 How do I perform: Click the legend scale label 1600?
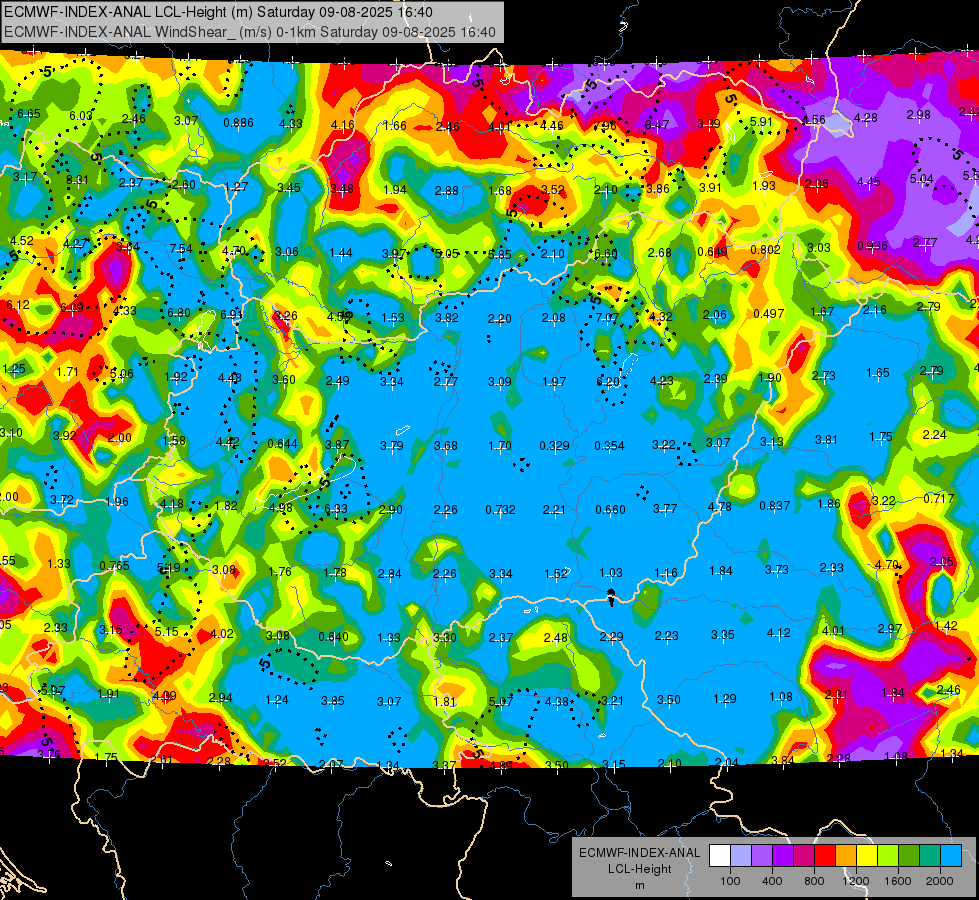click(897, 881)
